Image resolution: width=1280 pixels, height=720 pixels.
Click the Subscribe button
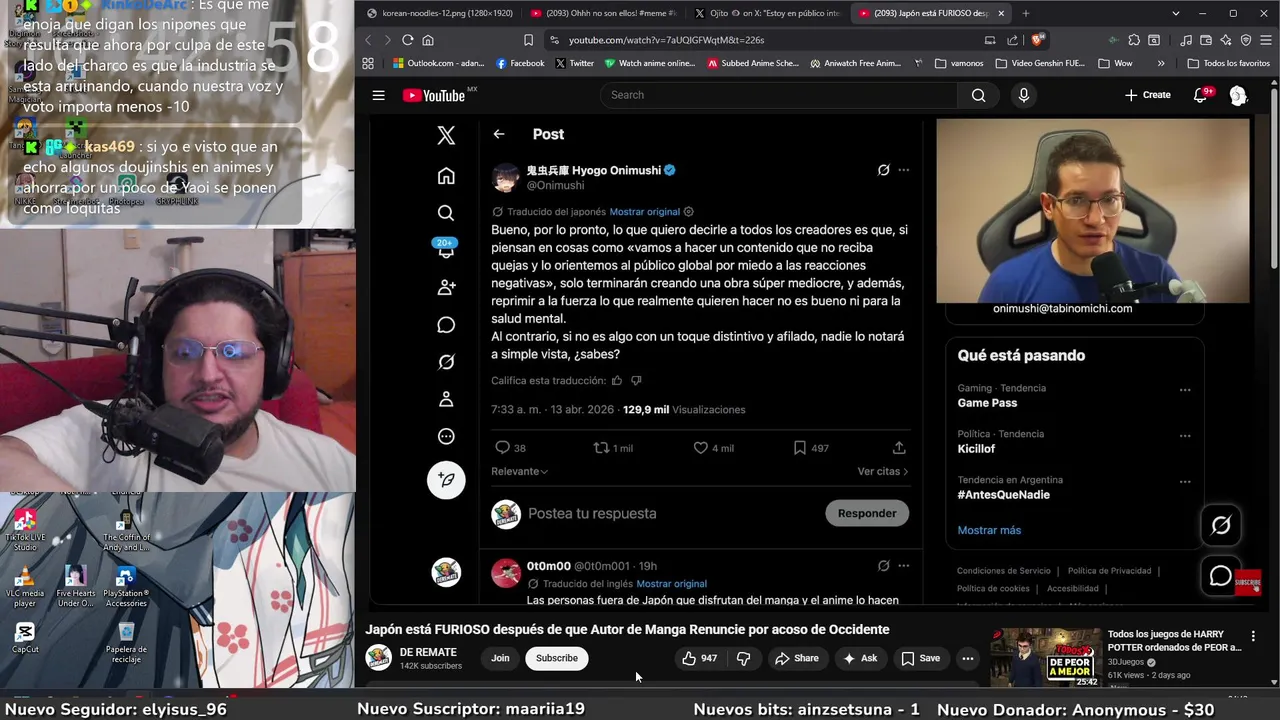click(557, 658)
